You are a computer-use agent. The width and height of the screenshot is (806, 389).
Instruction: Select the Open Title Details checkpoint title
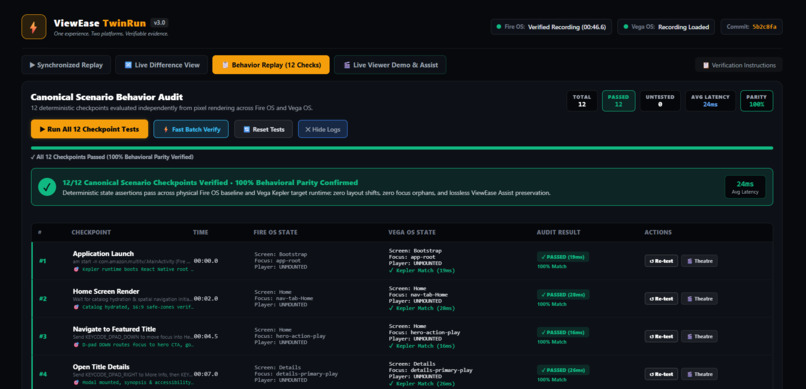[101, 367]
